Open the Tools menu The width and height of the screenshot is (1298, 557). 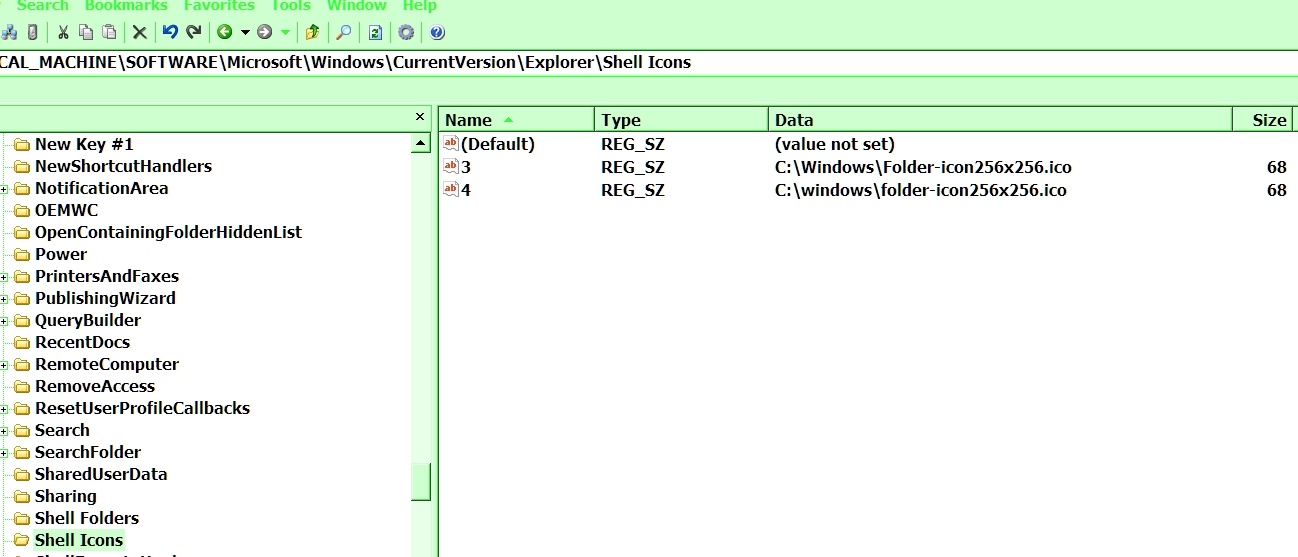291,6
